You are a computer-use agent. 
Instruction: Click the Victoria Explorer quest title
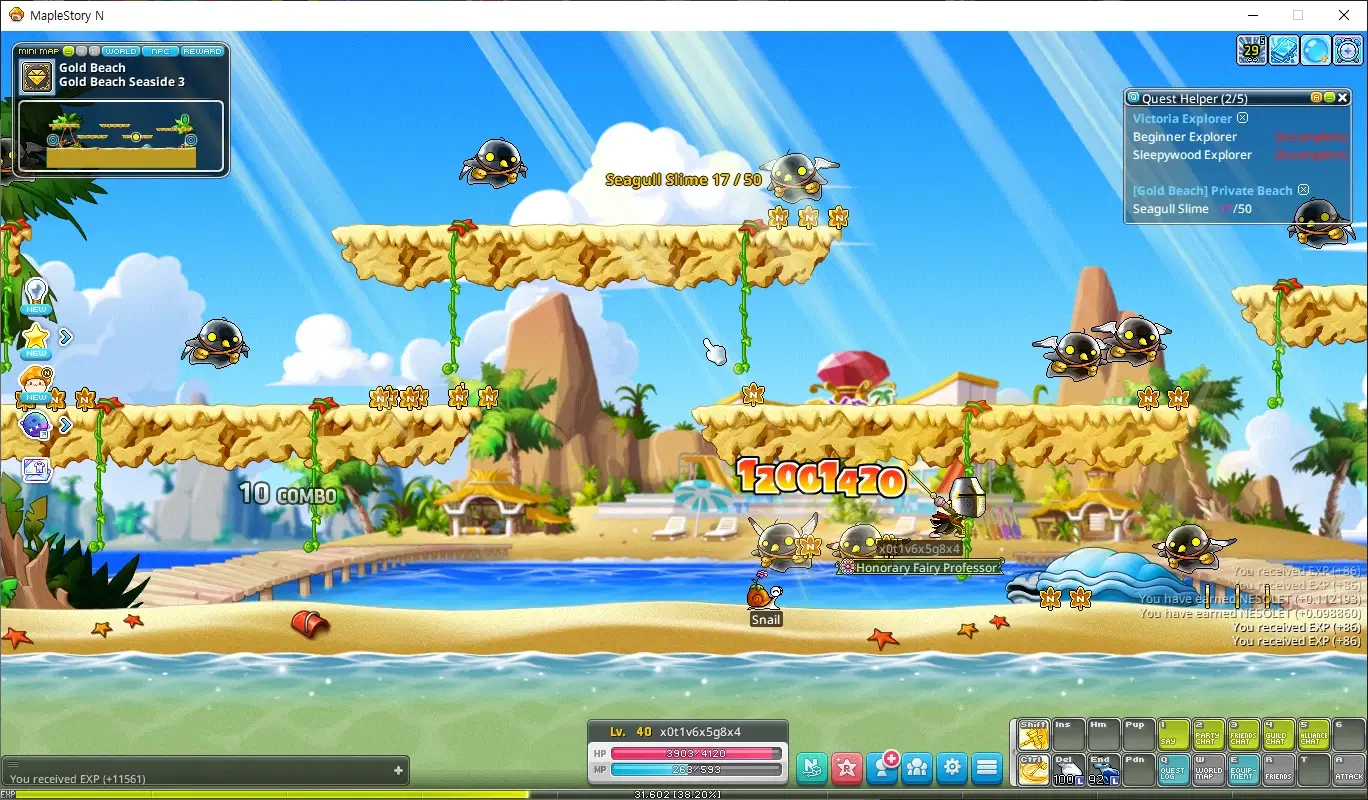(1182, 118)
